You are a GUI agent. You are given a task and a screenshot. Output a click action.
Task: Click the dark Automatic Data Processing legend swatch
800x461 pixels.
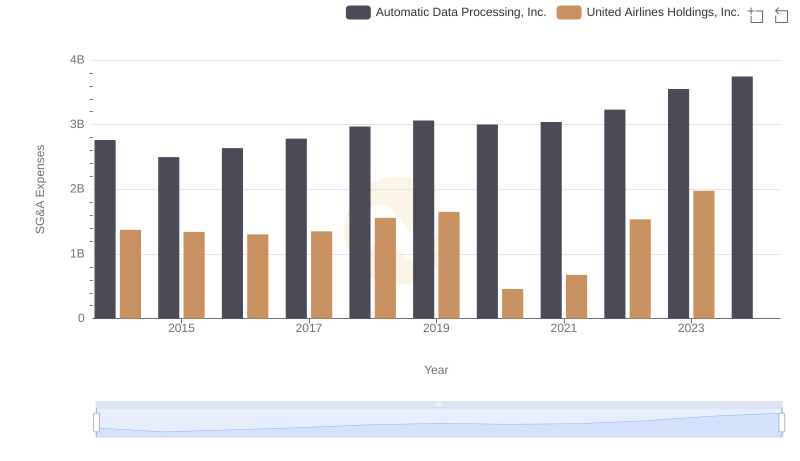click(358, 12)
